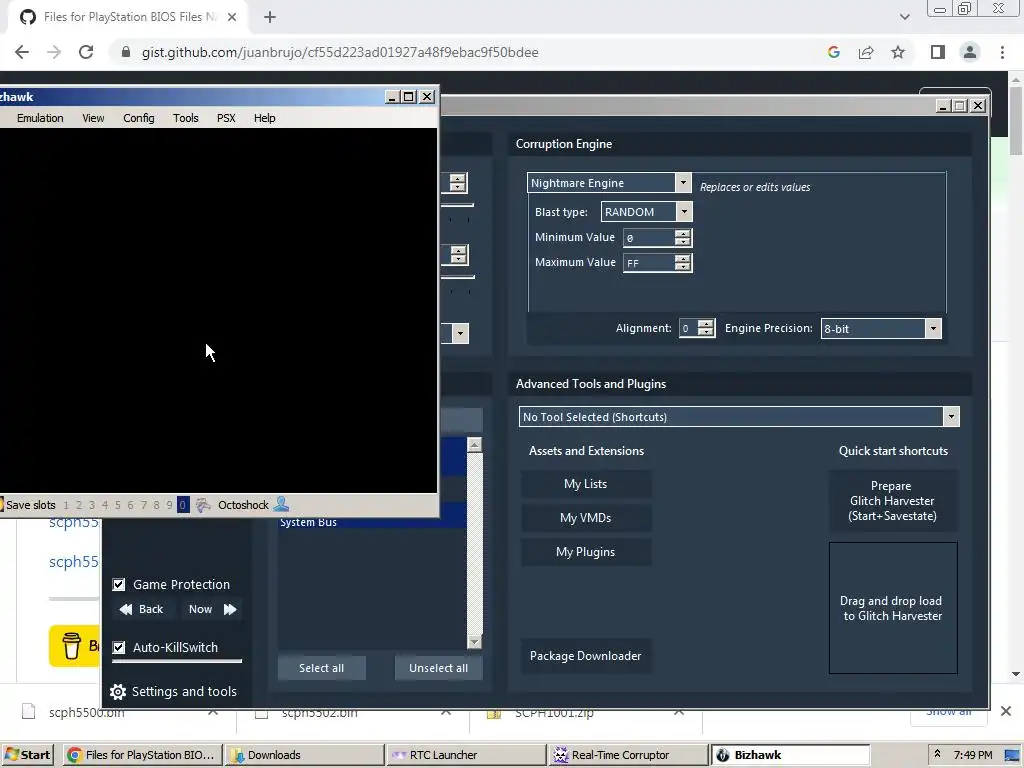Click the Game Protection Back arrow icon
The height and width of the screenshot is (768, 1024).
point(126,609)
